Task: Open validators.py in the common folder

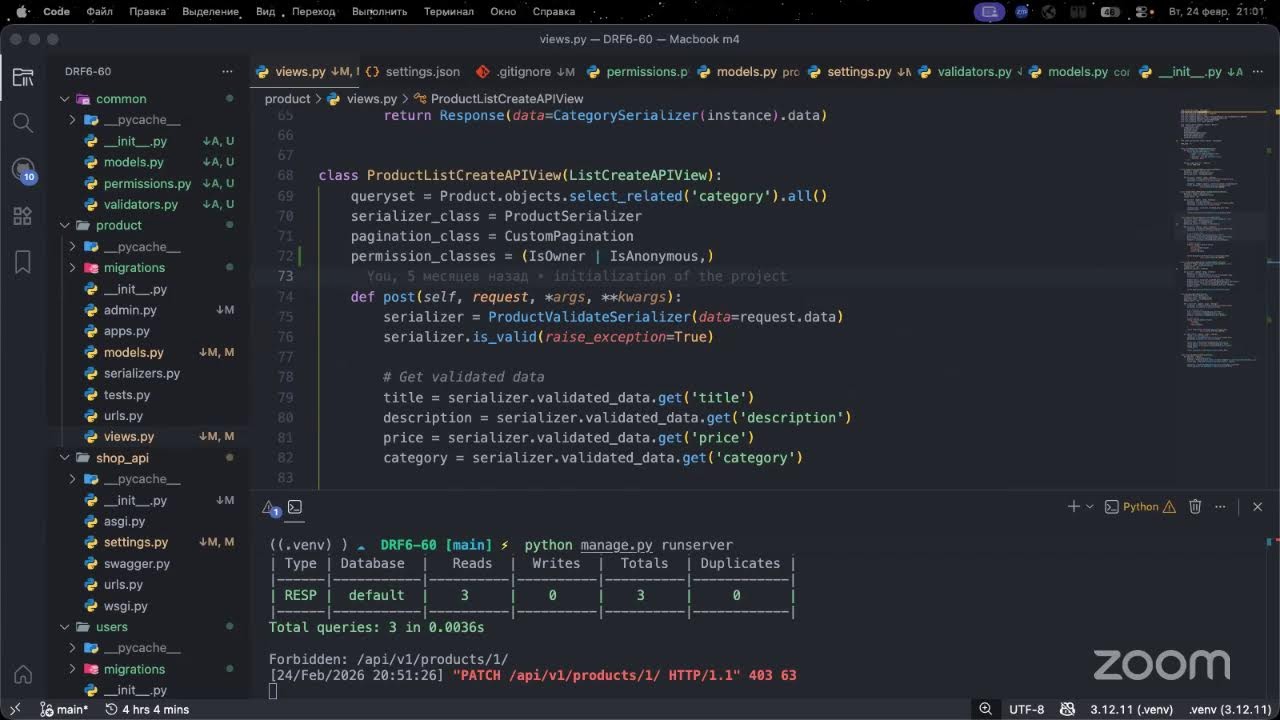Action: 141,205
